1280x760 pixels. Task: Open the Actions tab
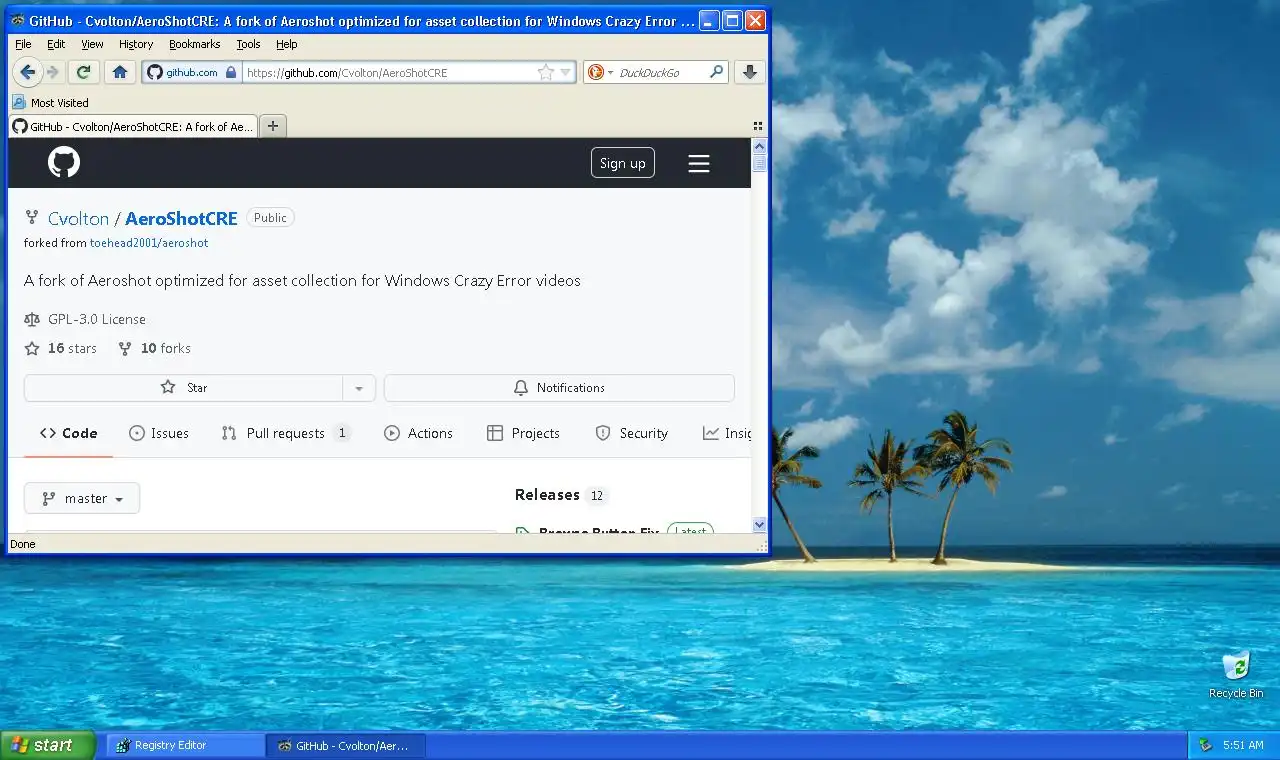[x=419, y=433]
